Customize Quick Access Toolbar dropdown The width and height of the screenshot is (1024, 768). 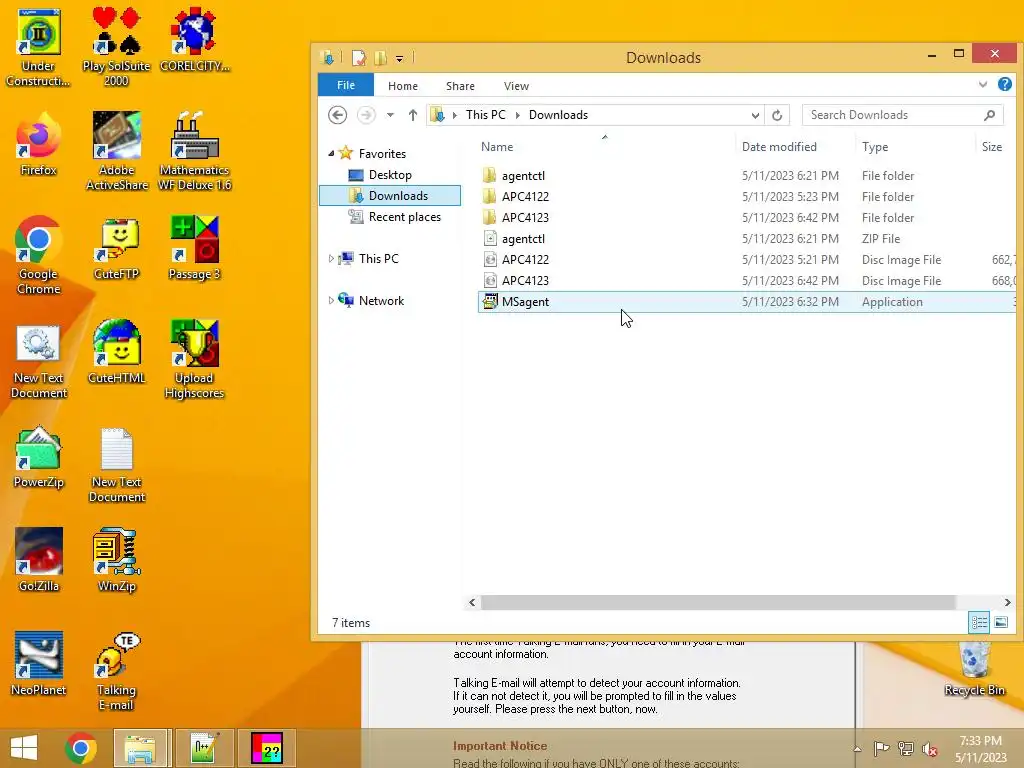click(399, 59)
